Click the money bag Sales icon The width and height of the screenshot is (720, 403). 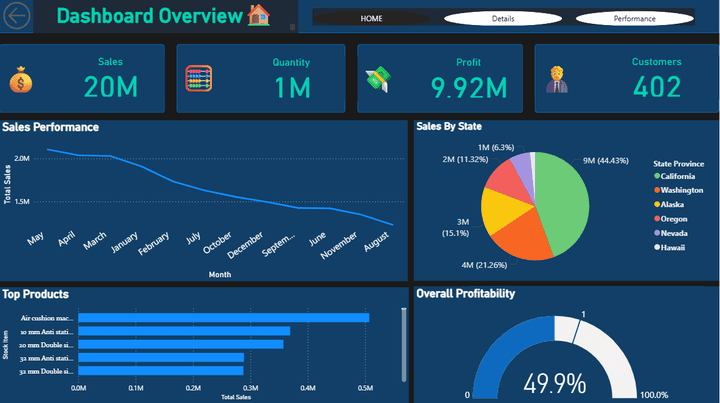pyautogui.click(x=21, y=79)
